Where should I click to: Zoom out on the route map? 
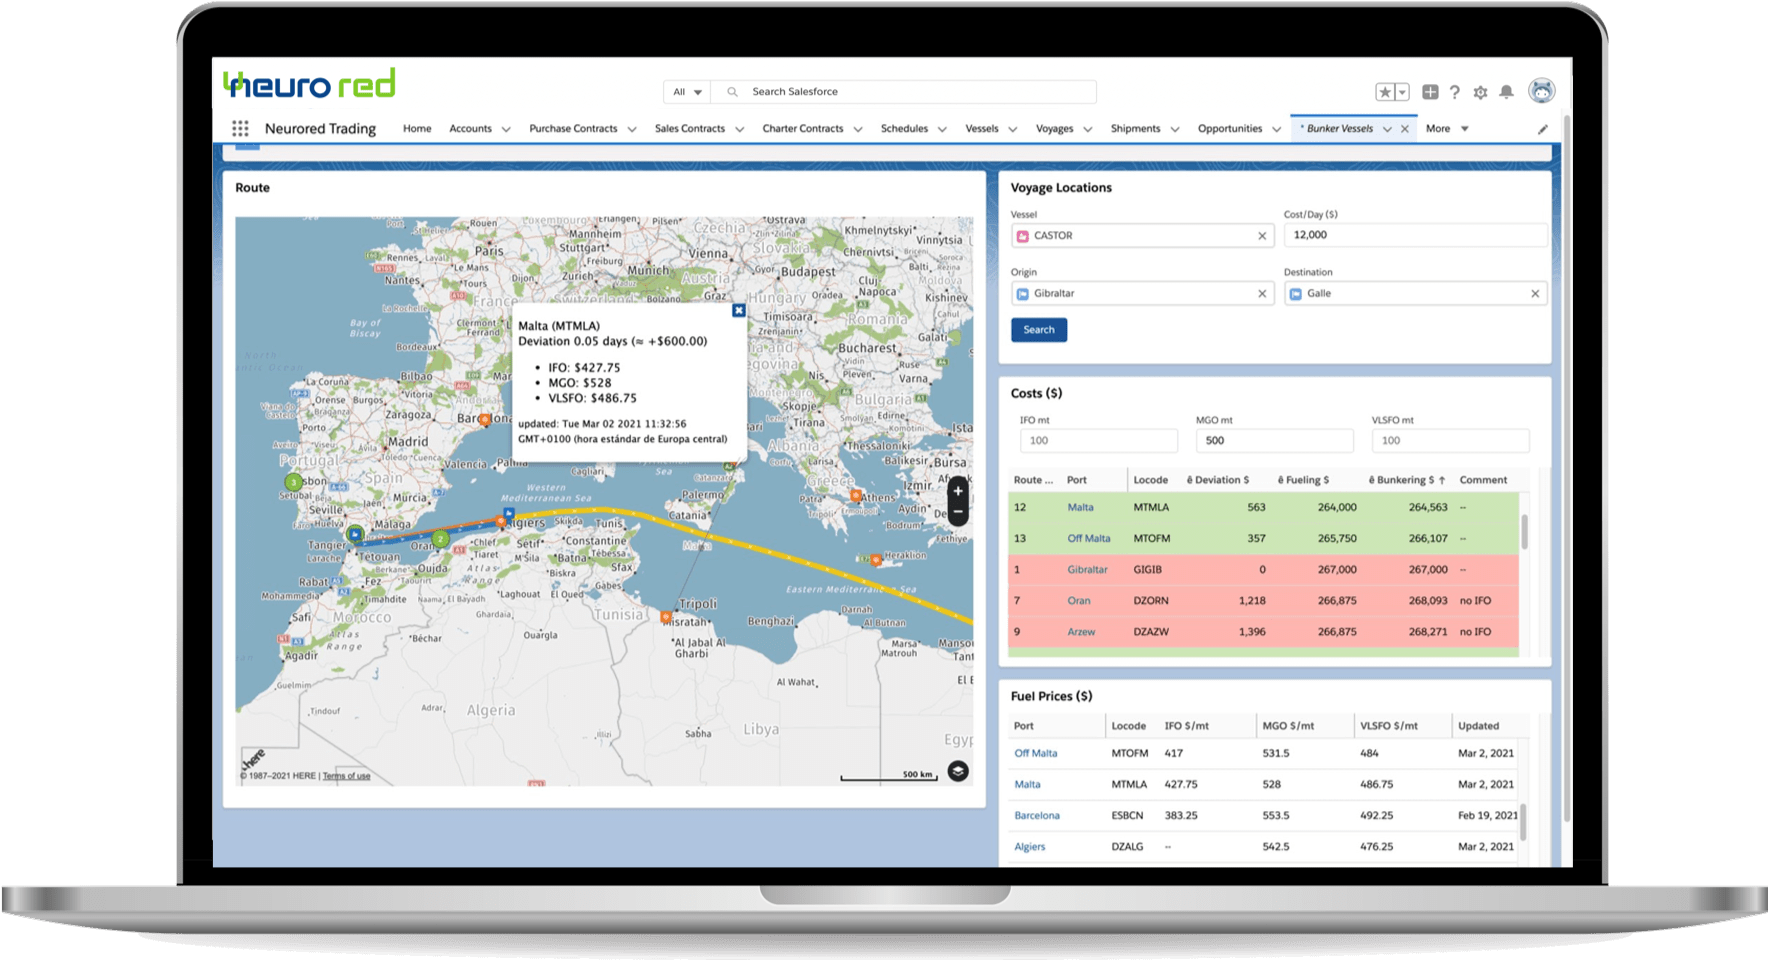pyautogui.click(x=957, y=512)
